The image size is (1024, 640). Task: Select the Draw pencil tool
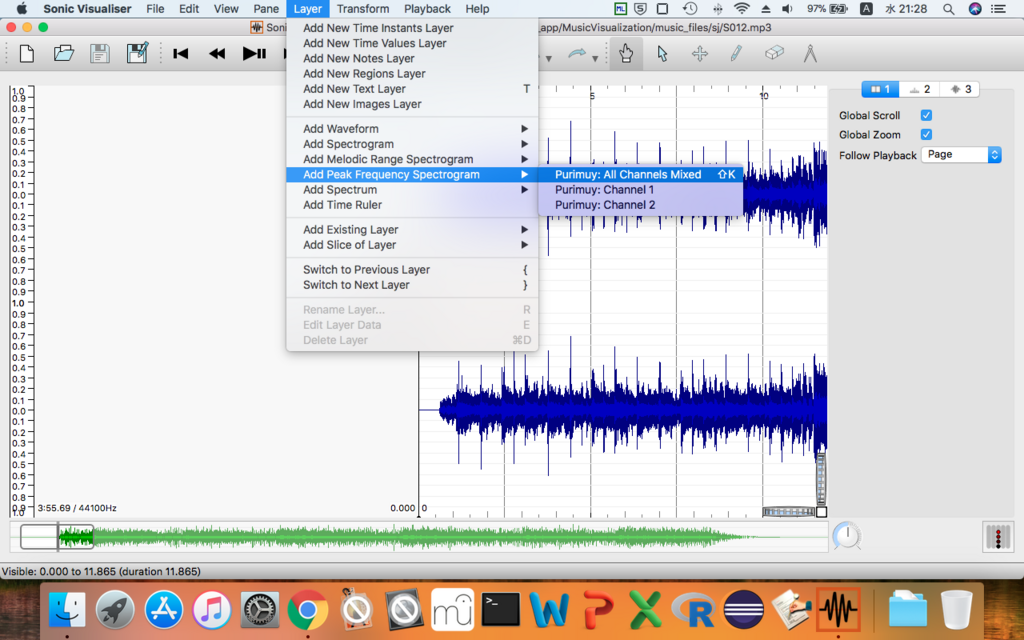click(736, 54)
